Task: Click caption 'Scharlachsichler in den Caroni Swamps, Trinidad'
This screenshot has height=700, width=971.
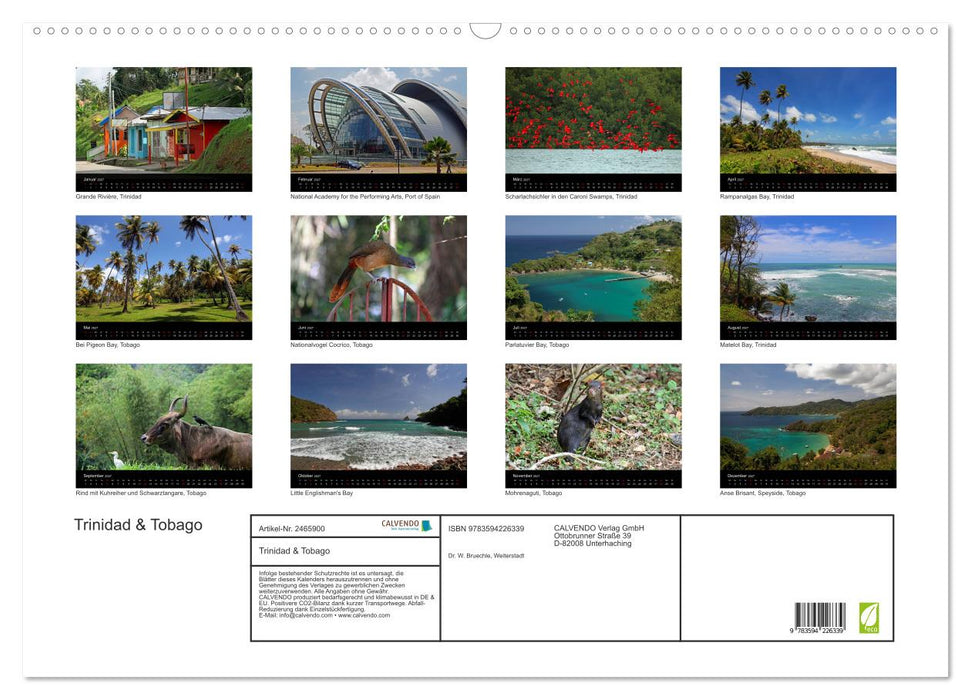Action: (571, 196)
